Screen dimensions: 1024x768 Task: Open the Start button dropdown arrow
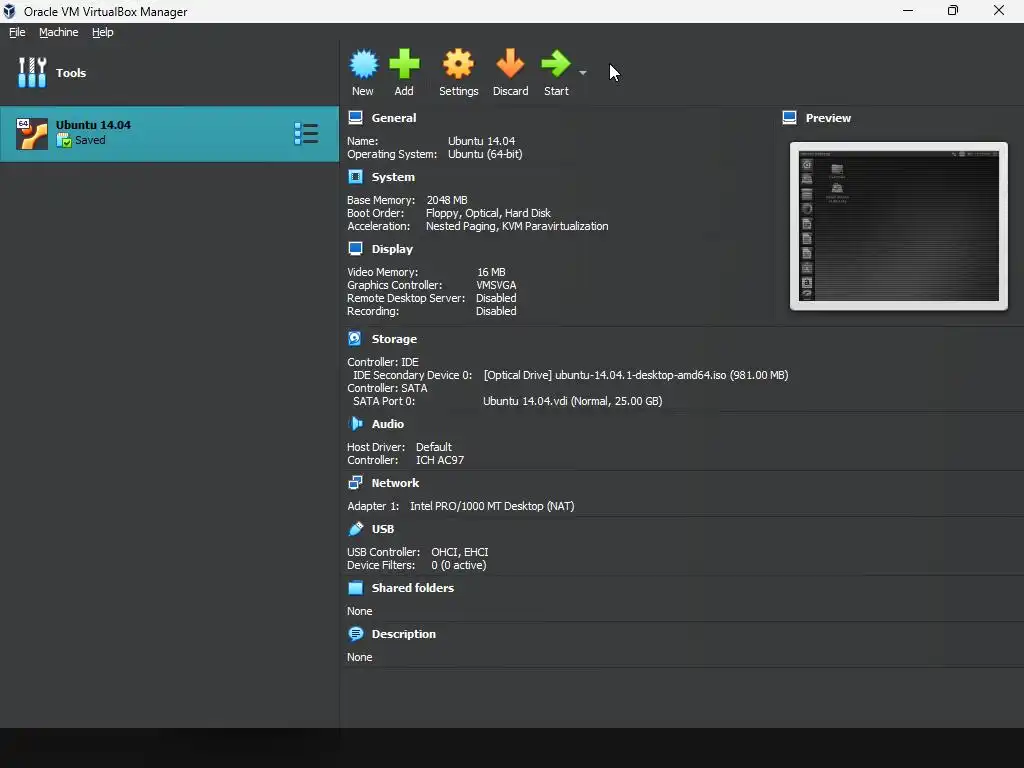[583, 72]
